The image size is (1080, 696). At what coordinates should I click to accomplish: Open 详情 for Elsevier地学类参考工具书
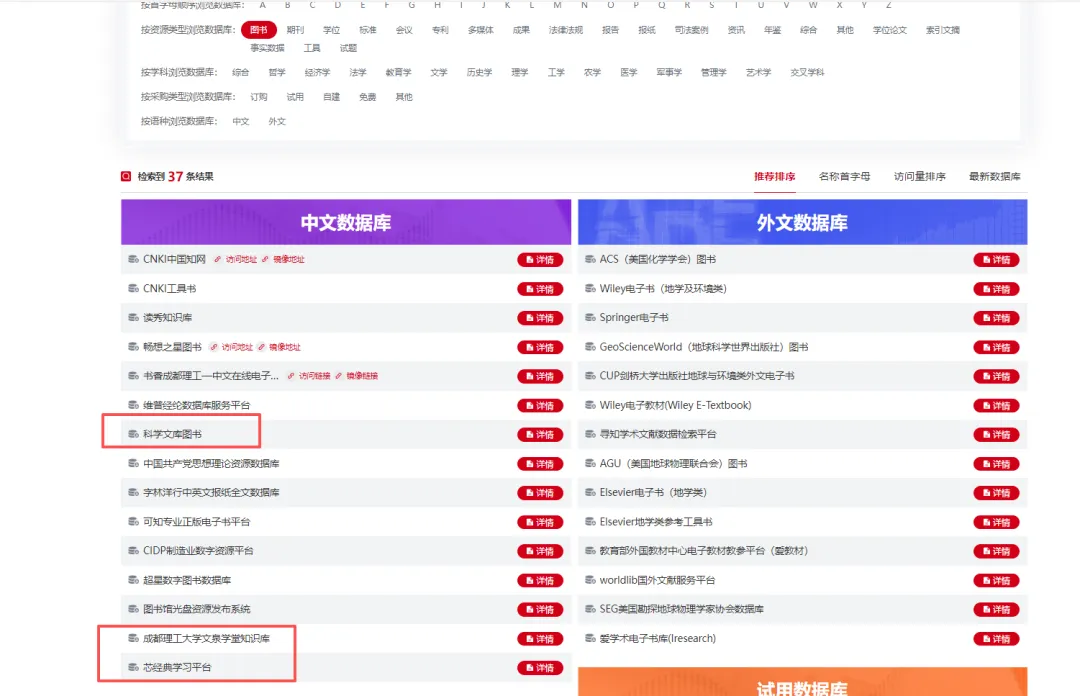[996, 522]
